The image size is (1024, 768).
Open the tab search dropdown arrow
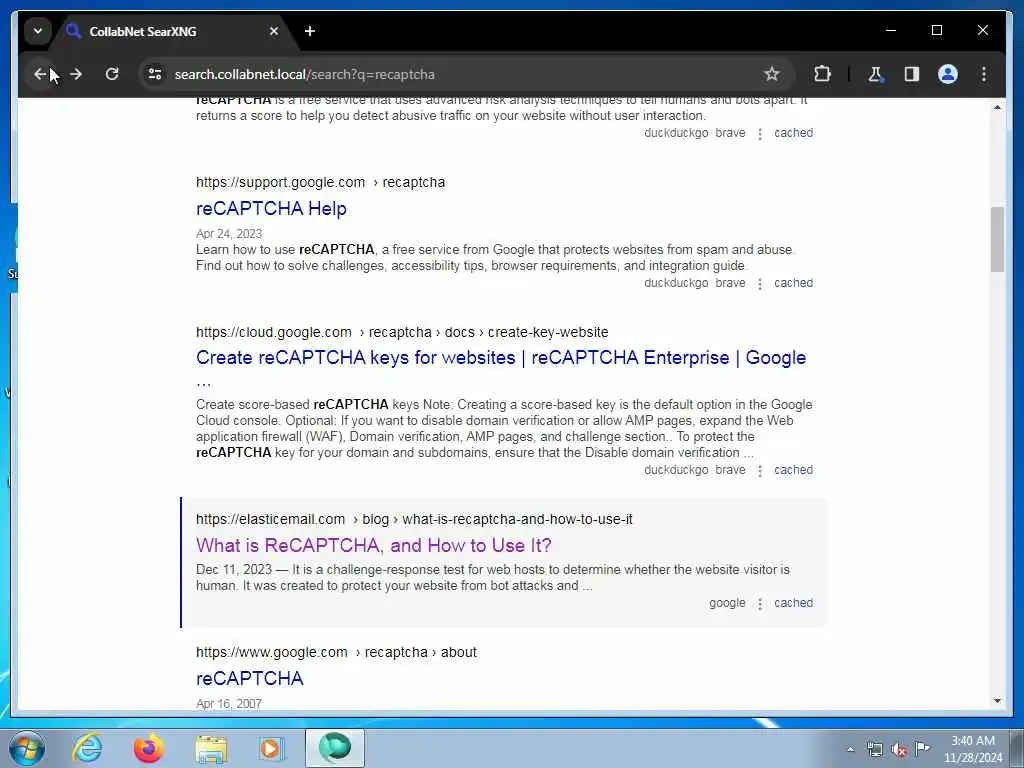click(38, 31)
